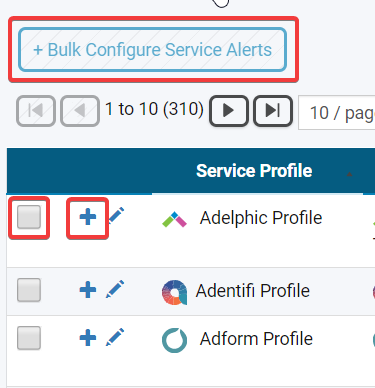Click the Adentifi logo icon

click(174, 292)
